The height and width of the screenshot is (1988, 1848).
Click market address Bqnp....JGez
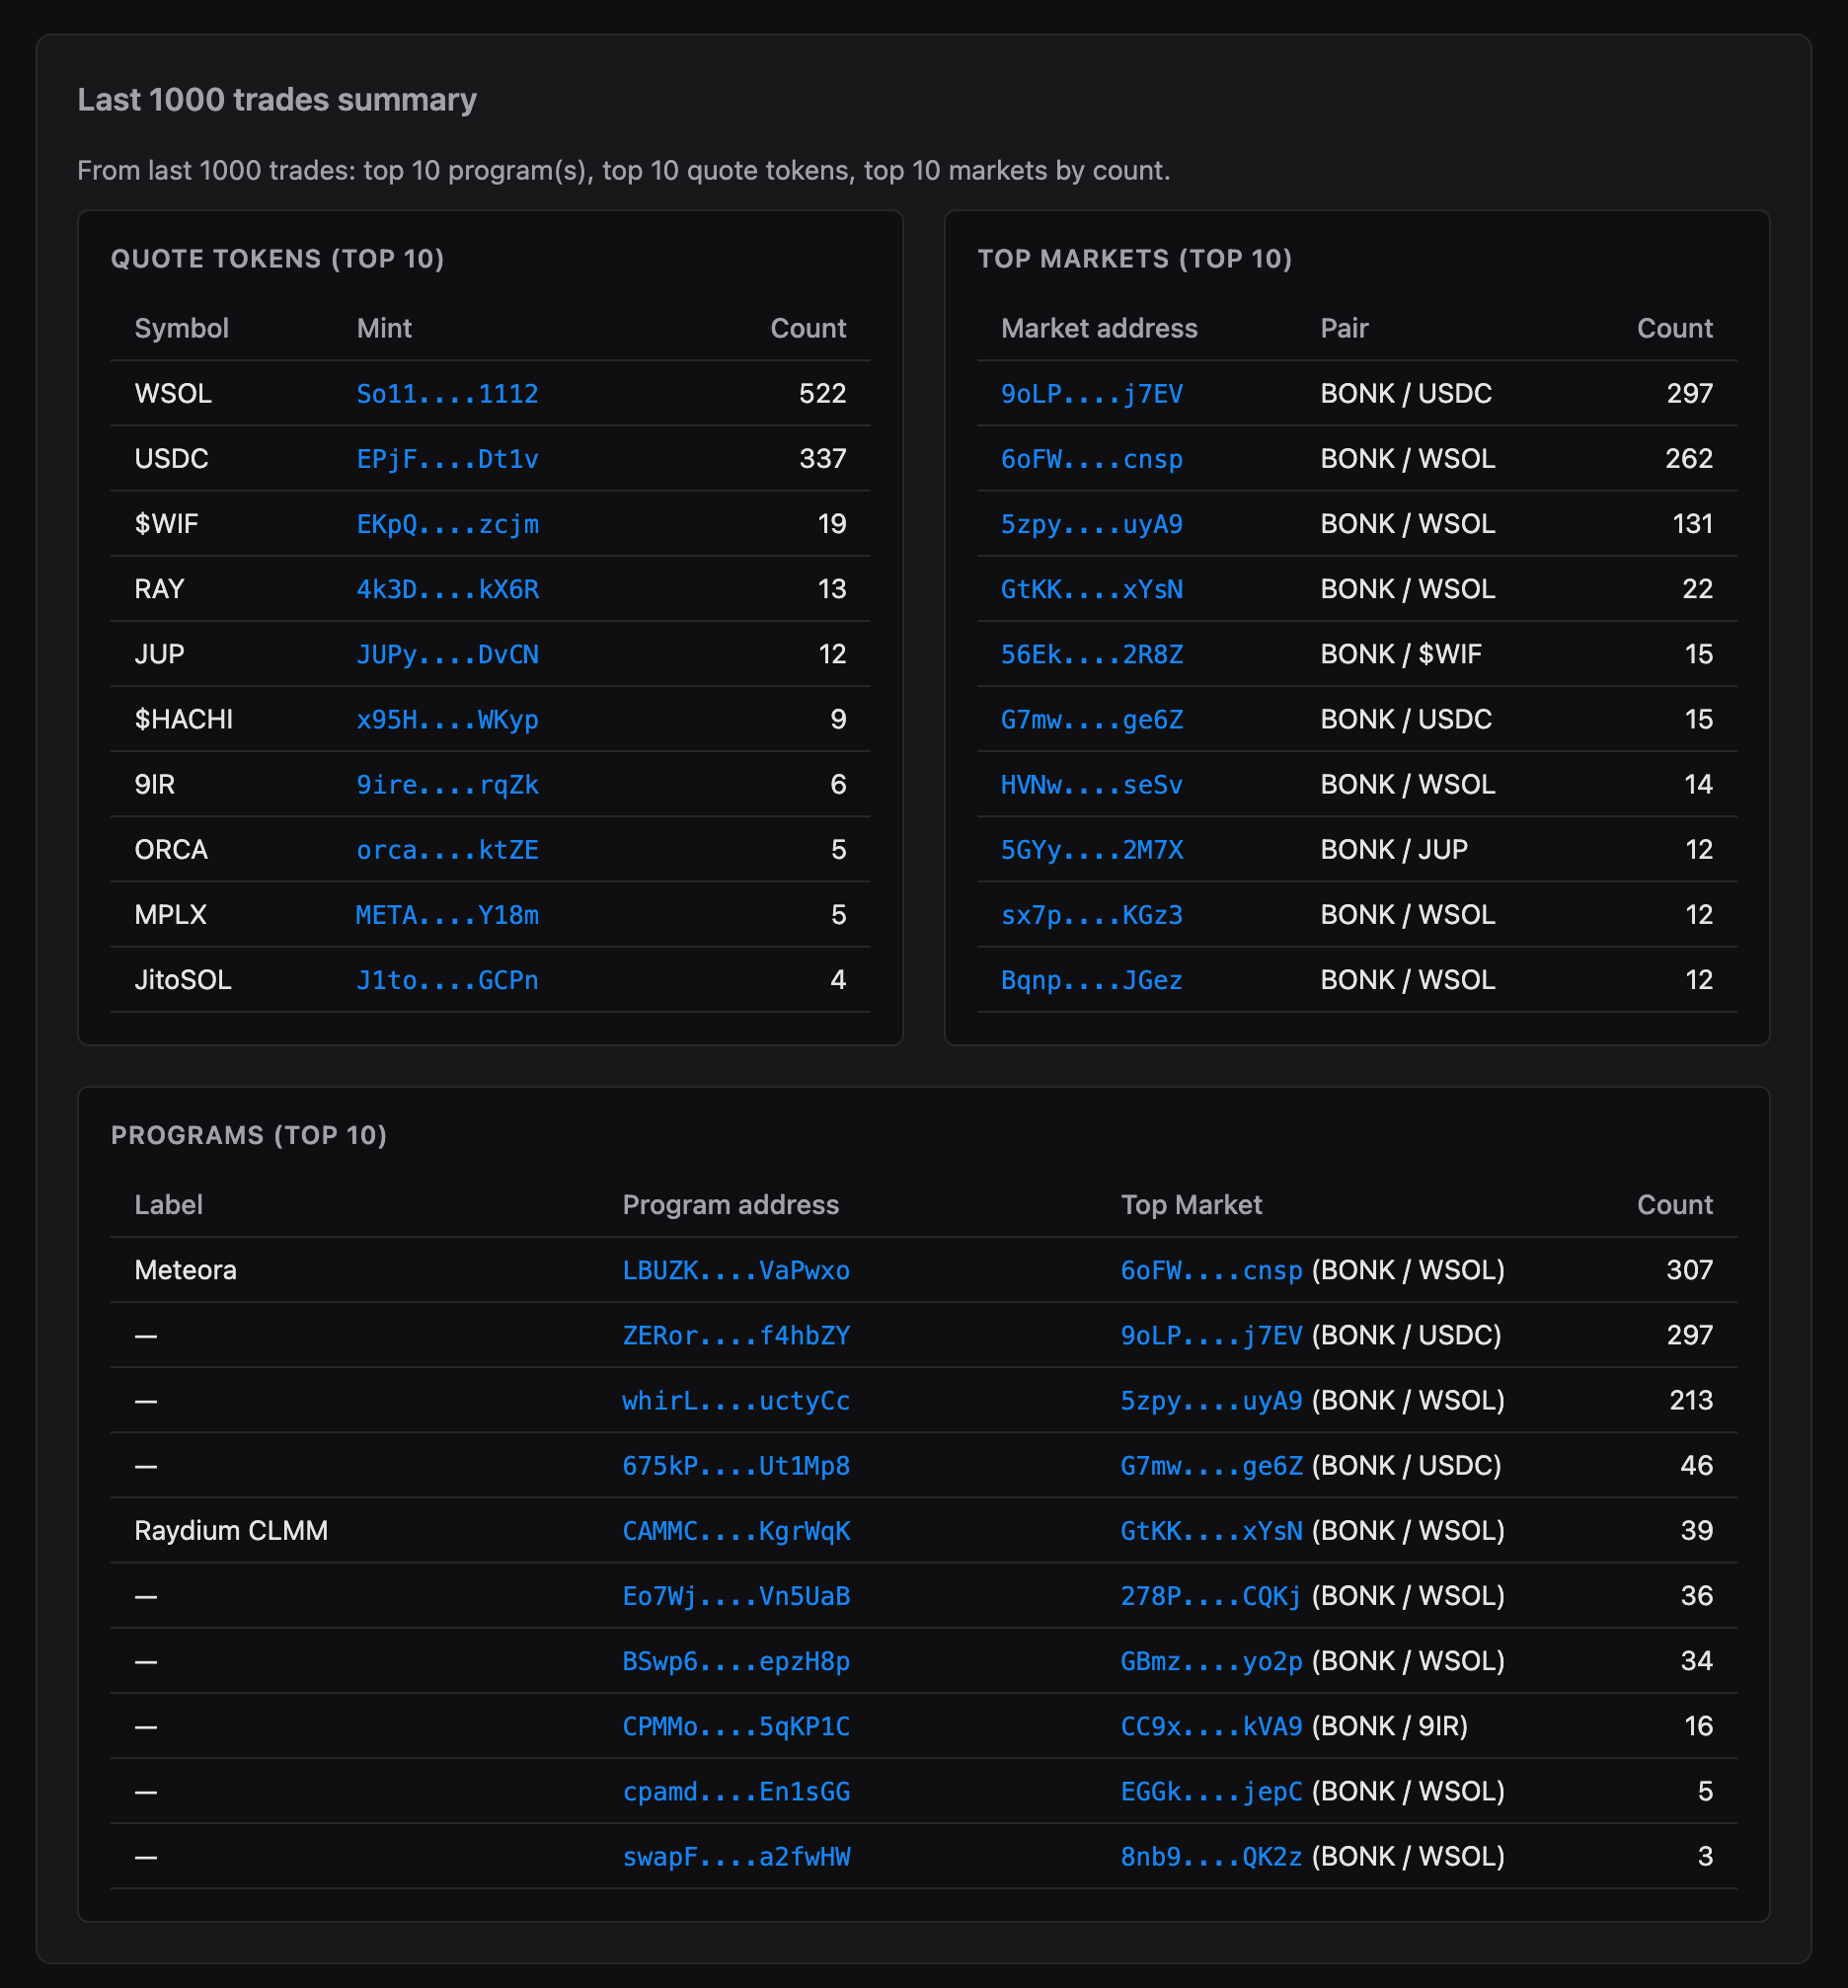(1092, 980)
